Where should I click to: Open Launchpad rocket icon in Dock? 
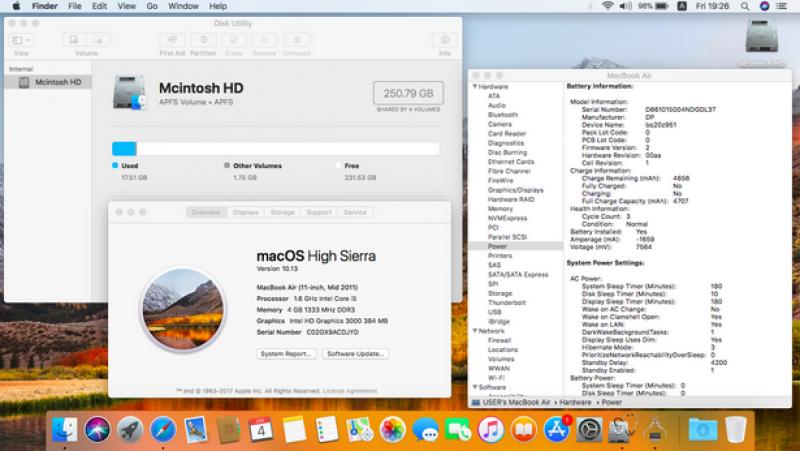pos(130,430)
